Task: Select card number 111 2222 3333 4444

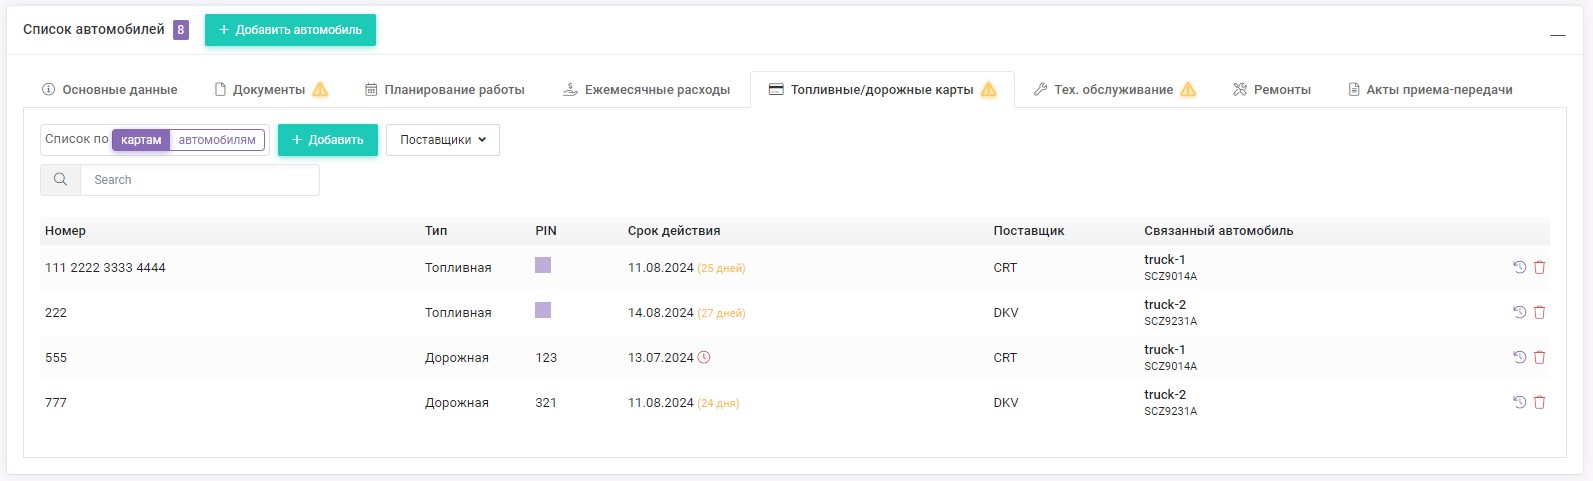Action: click(x=105, y=267)
